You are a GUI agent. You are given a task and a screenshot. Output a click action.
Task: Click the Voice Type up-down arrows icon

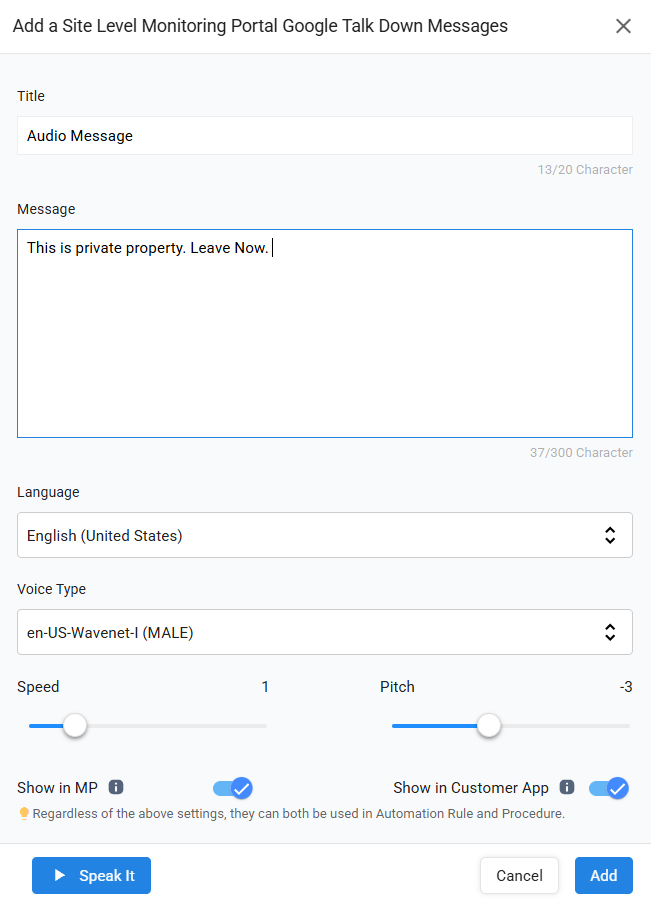610,632
